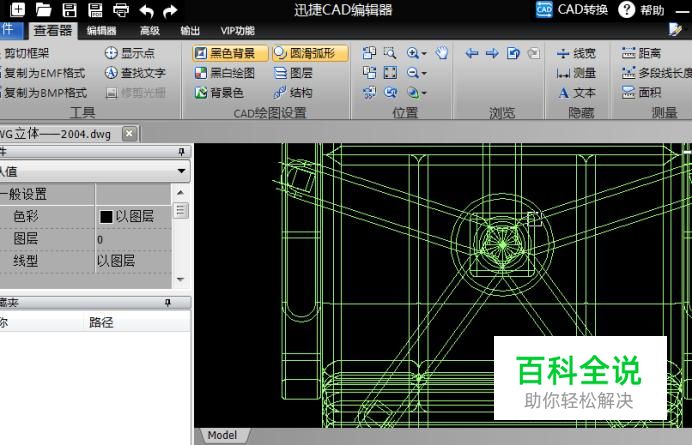The image size is (692, 445).
Task: Select the pan hand tool
Action: click(x=442, y=53)
